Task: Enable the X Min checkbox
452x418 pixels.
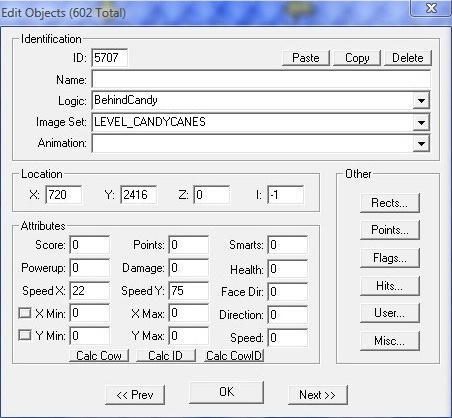Action: [x=25, y=313]
